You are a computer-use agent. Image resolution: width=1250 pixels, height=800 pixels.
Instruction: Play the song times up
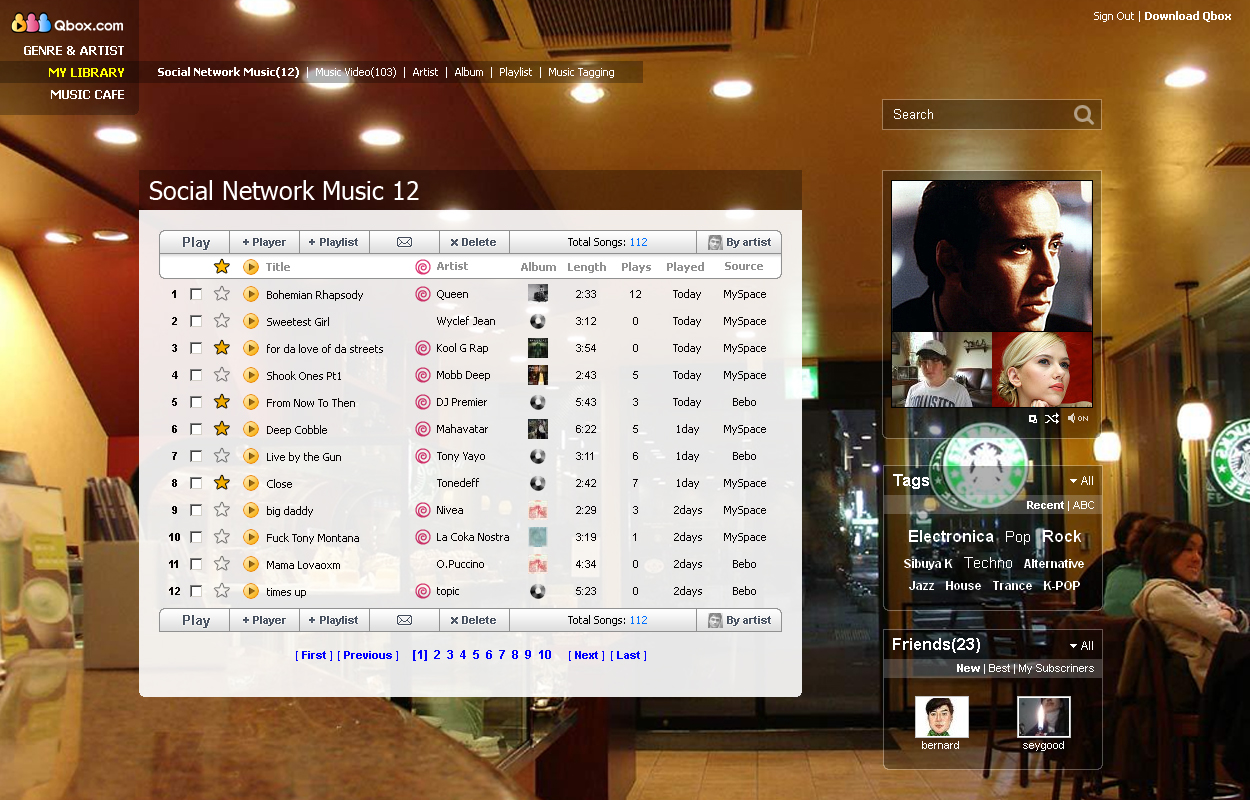[251, 591]
